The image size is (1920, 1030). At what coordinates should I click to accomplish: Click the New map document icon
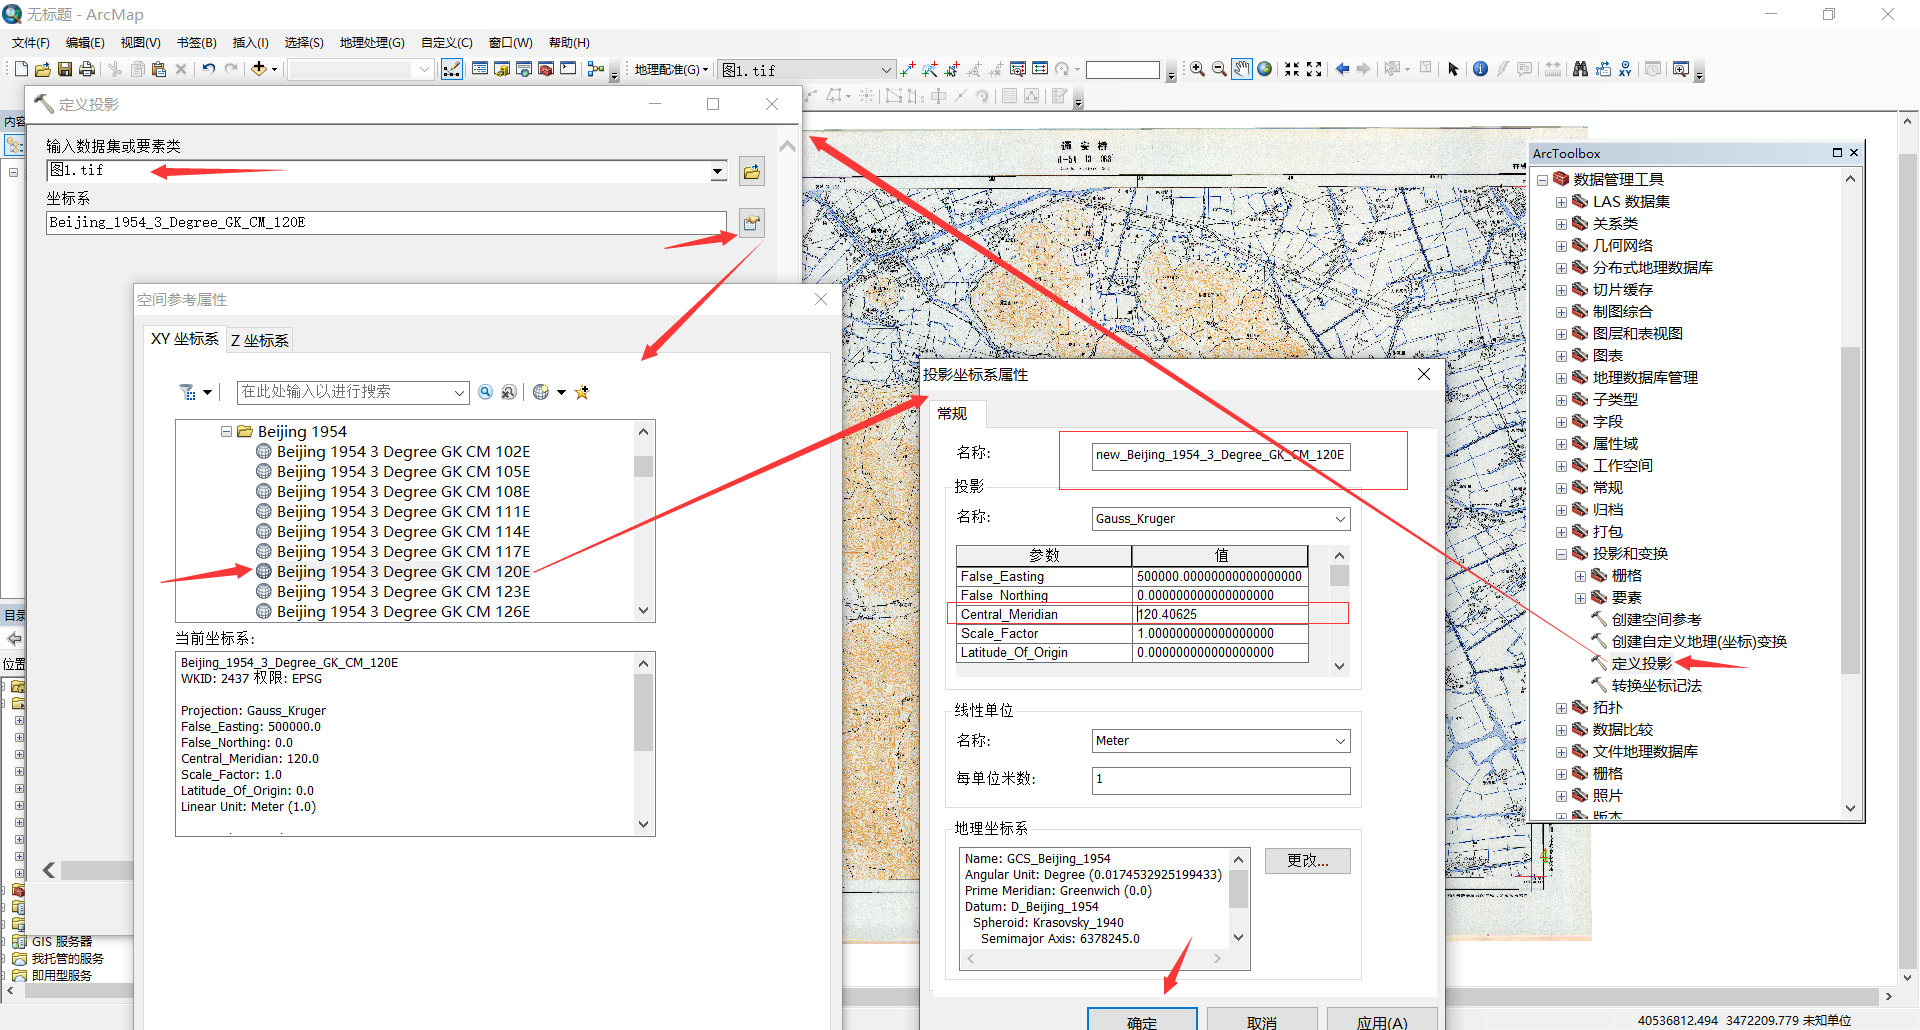point(21,69)
